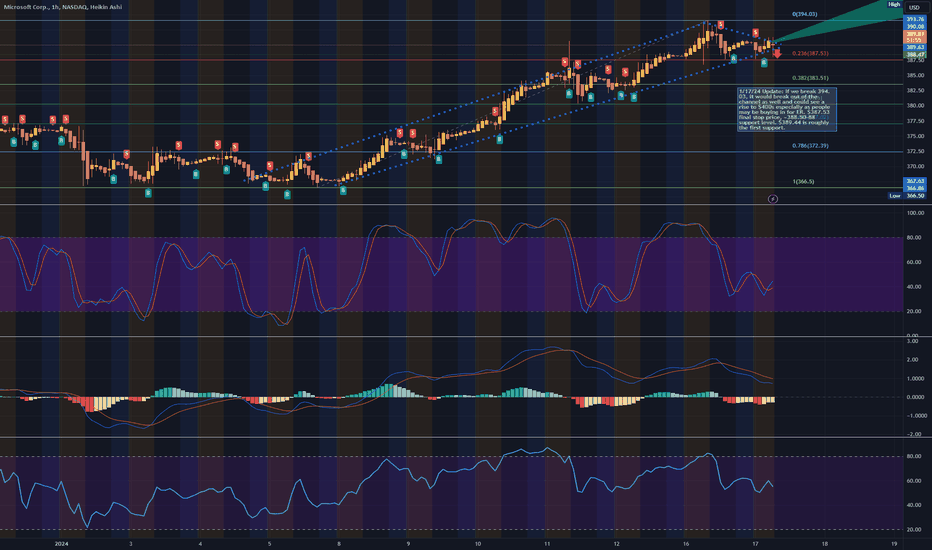Click 382.50 on the price axis
Viewport: 932px width, 550px height.
[915, 90]
